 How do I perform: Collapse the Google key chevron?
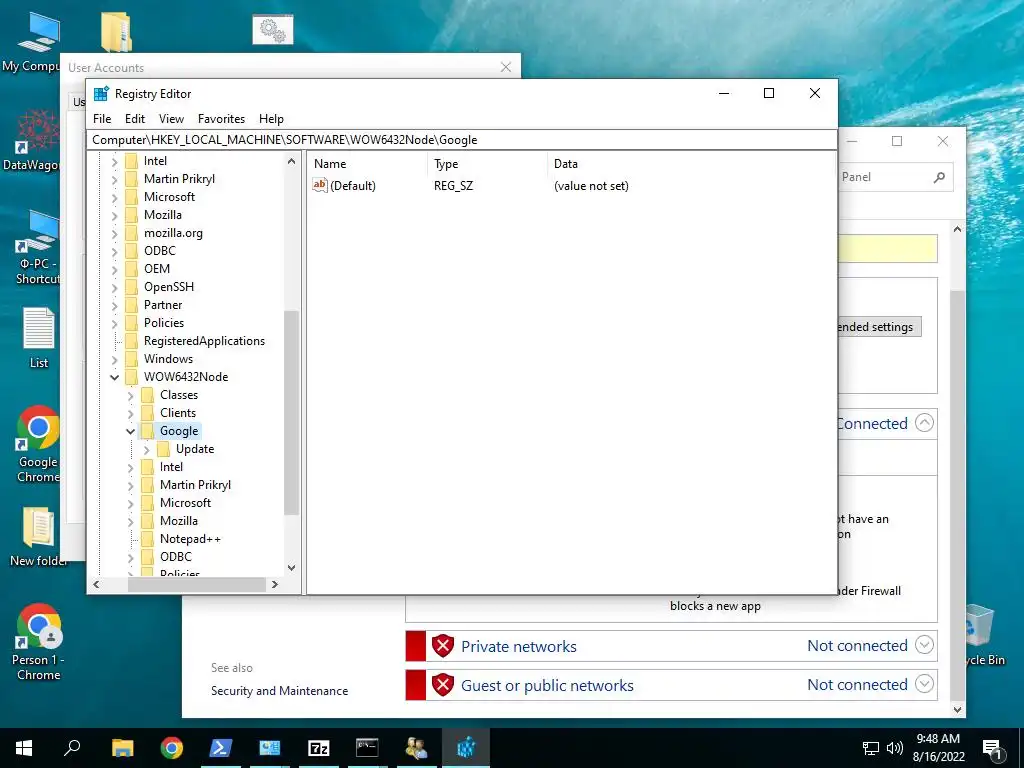coord(131,431)
